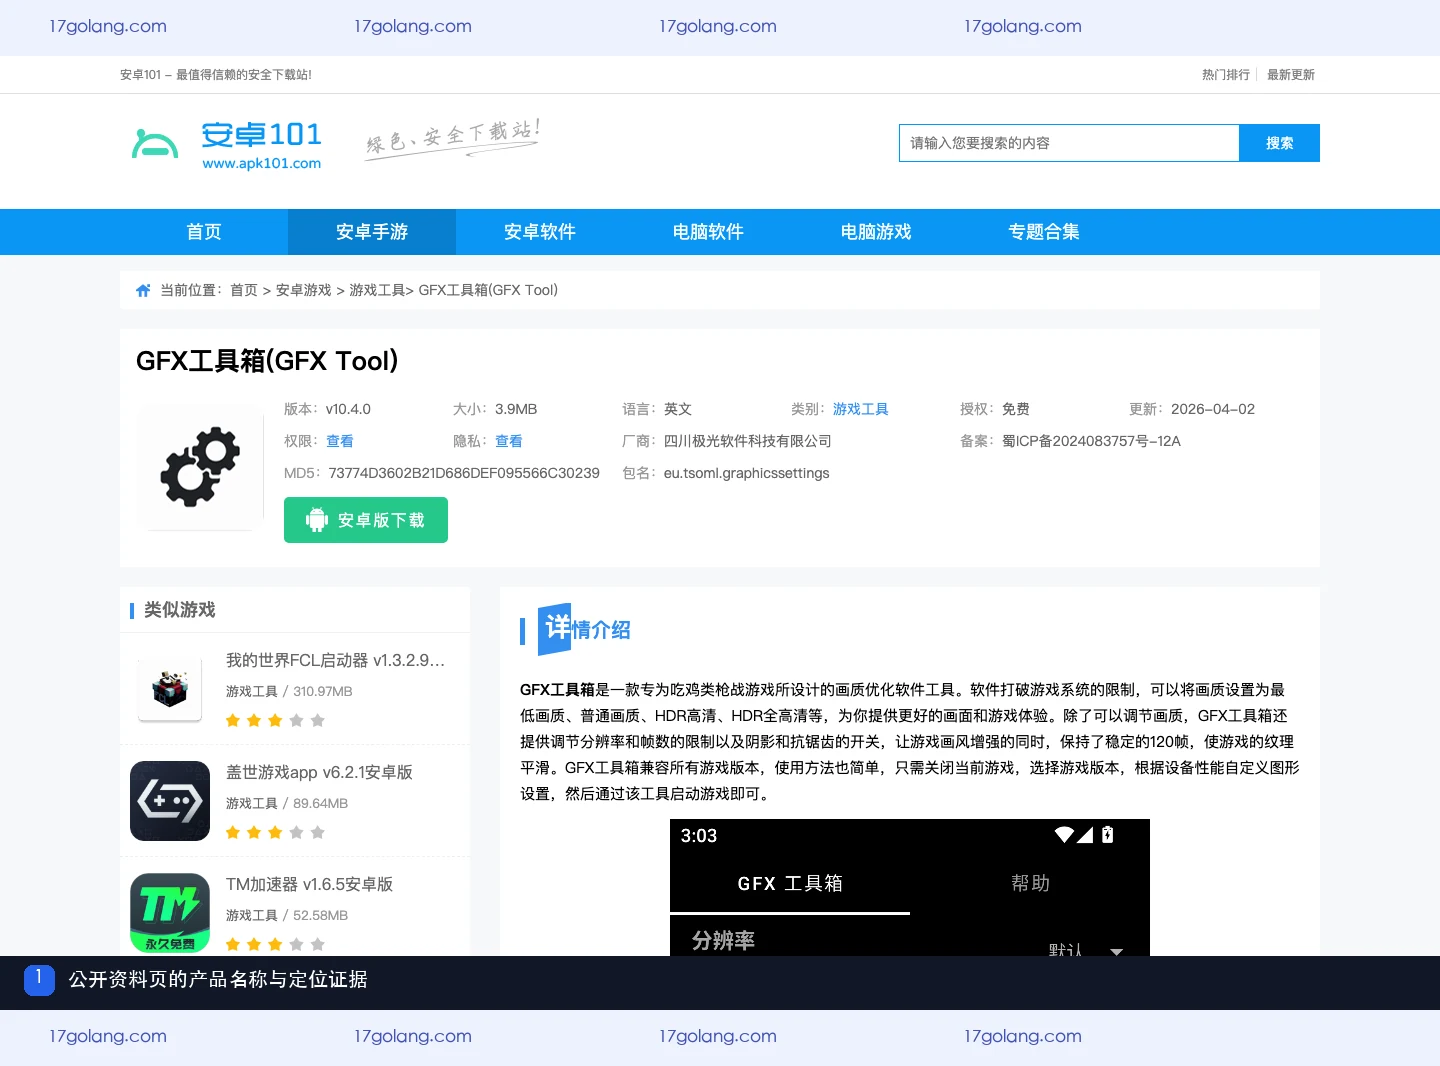Click 游戏工具 category link beside 类别

click(861, 409)
